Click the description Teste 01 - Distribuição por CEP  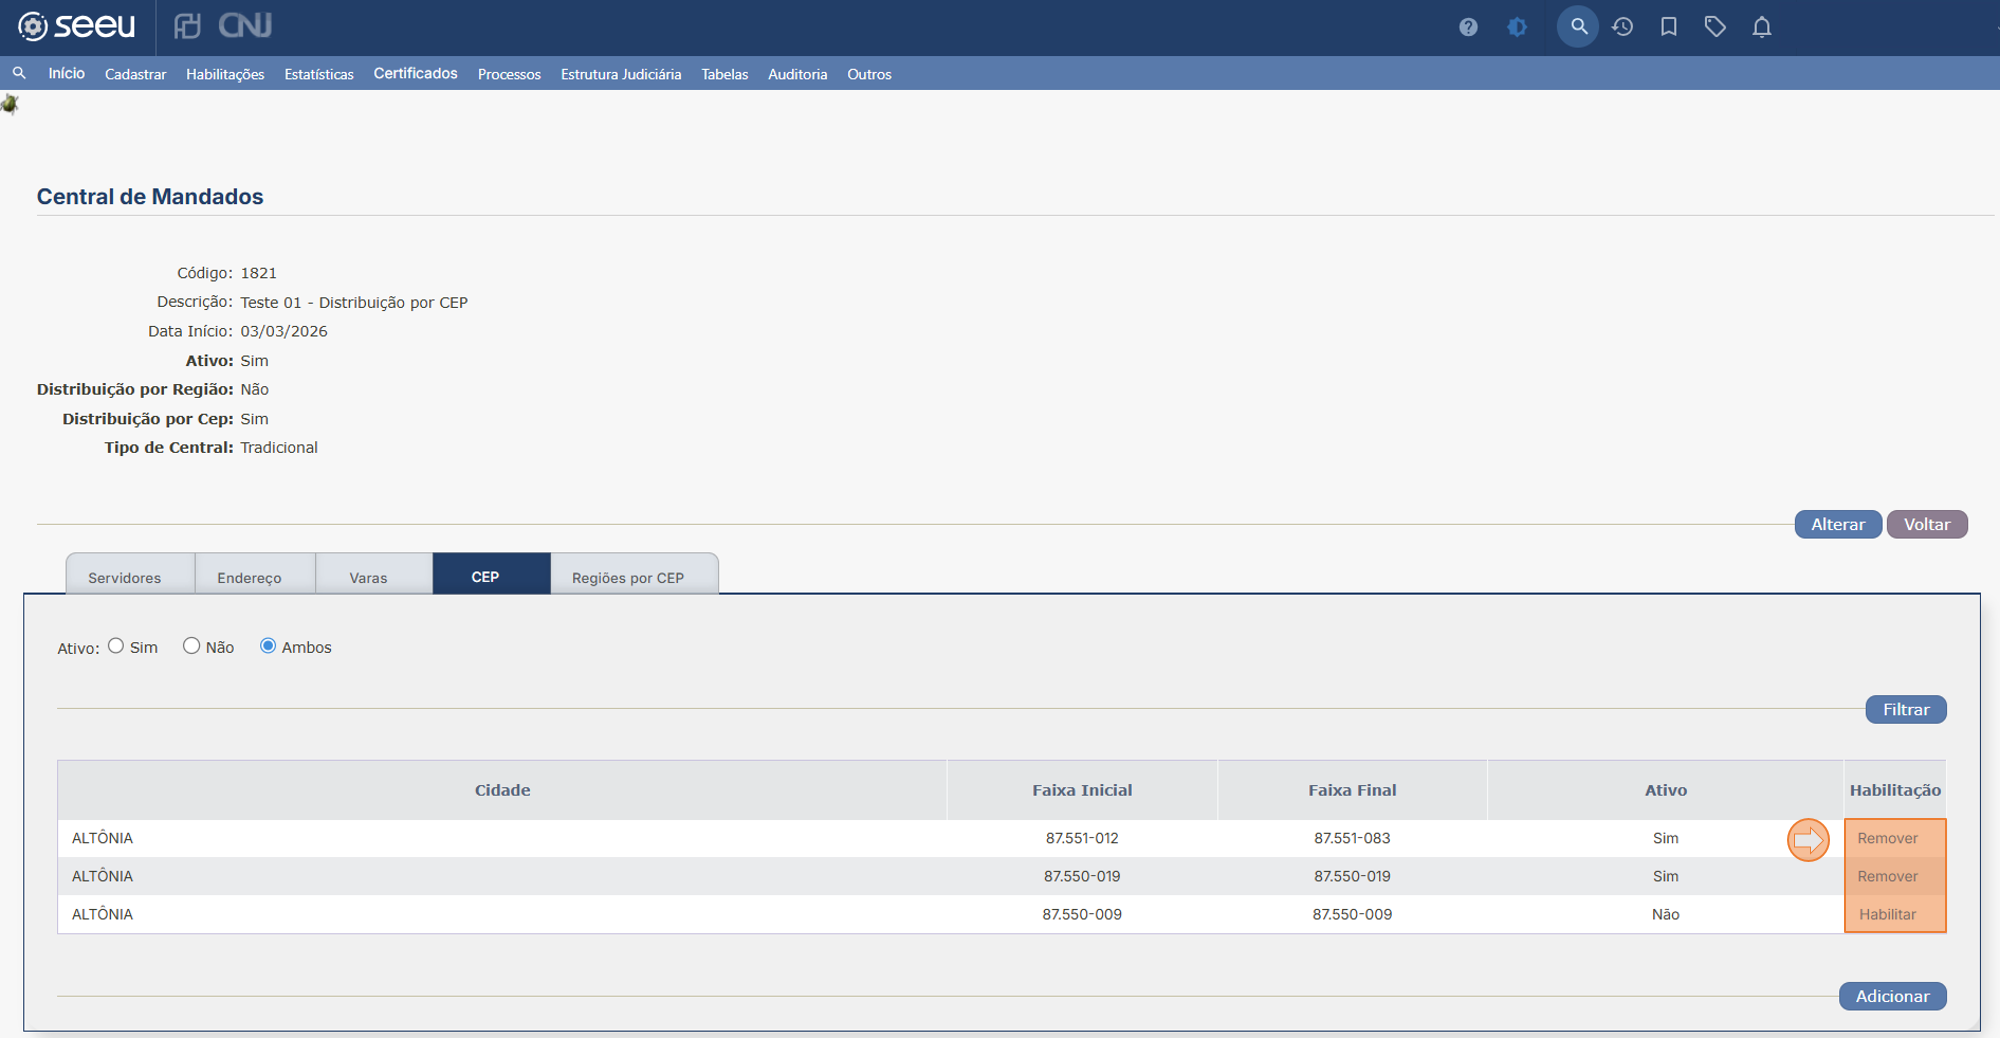(354, 302)
